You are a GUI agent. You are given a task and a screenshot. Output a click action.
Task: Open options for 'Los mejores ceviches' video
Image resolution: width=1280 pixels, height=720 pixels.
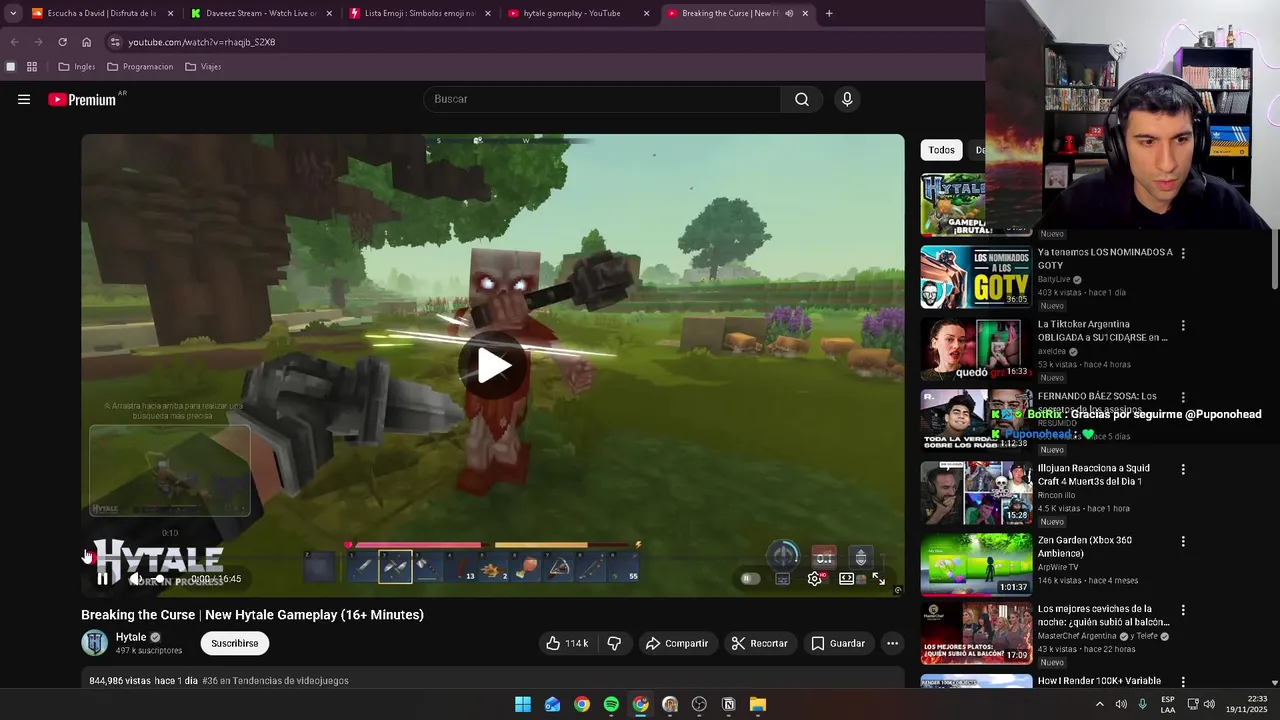(x=1183, y=610)
